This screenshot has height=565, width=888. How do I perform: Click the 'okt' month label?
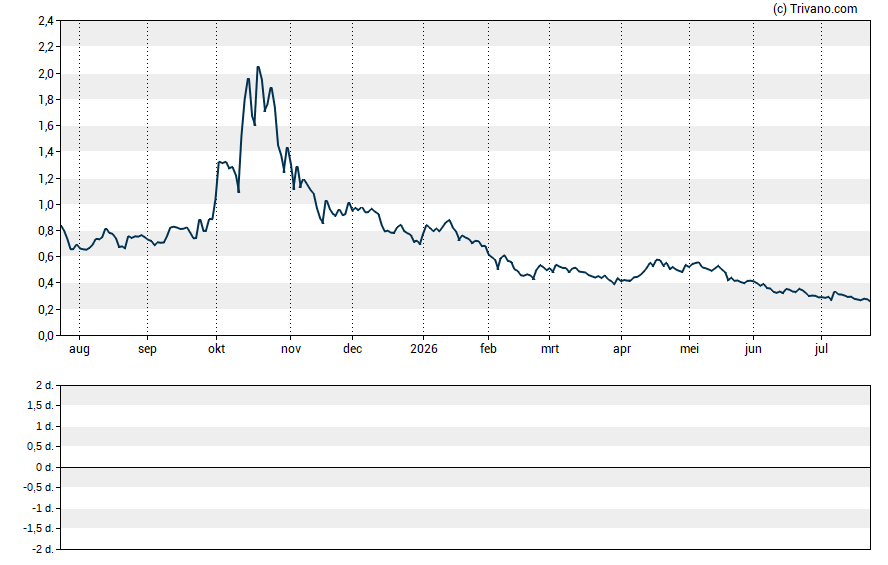click(x=216, y=348)
